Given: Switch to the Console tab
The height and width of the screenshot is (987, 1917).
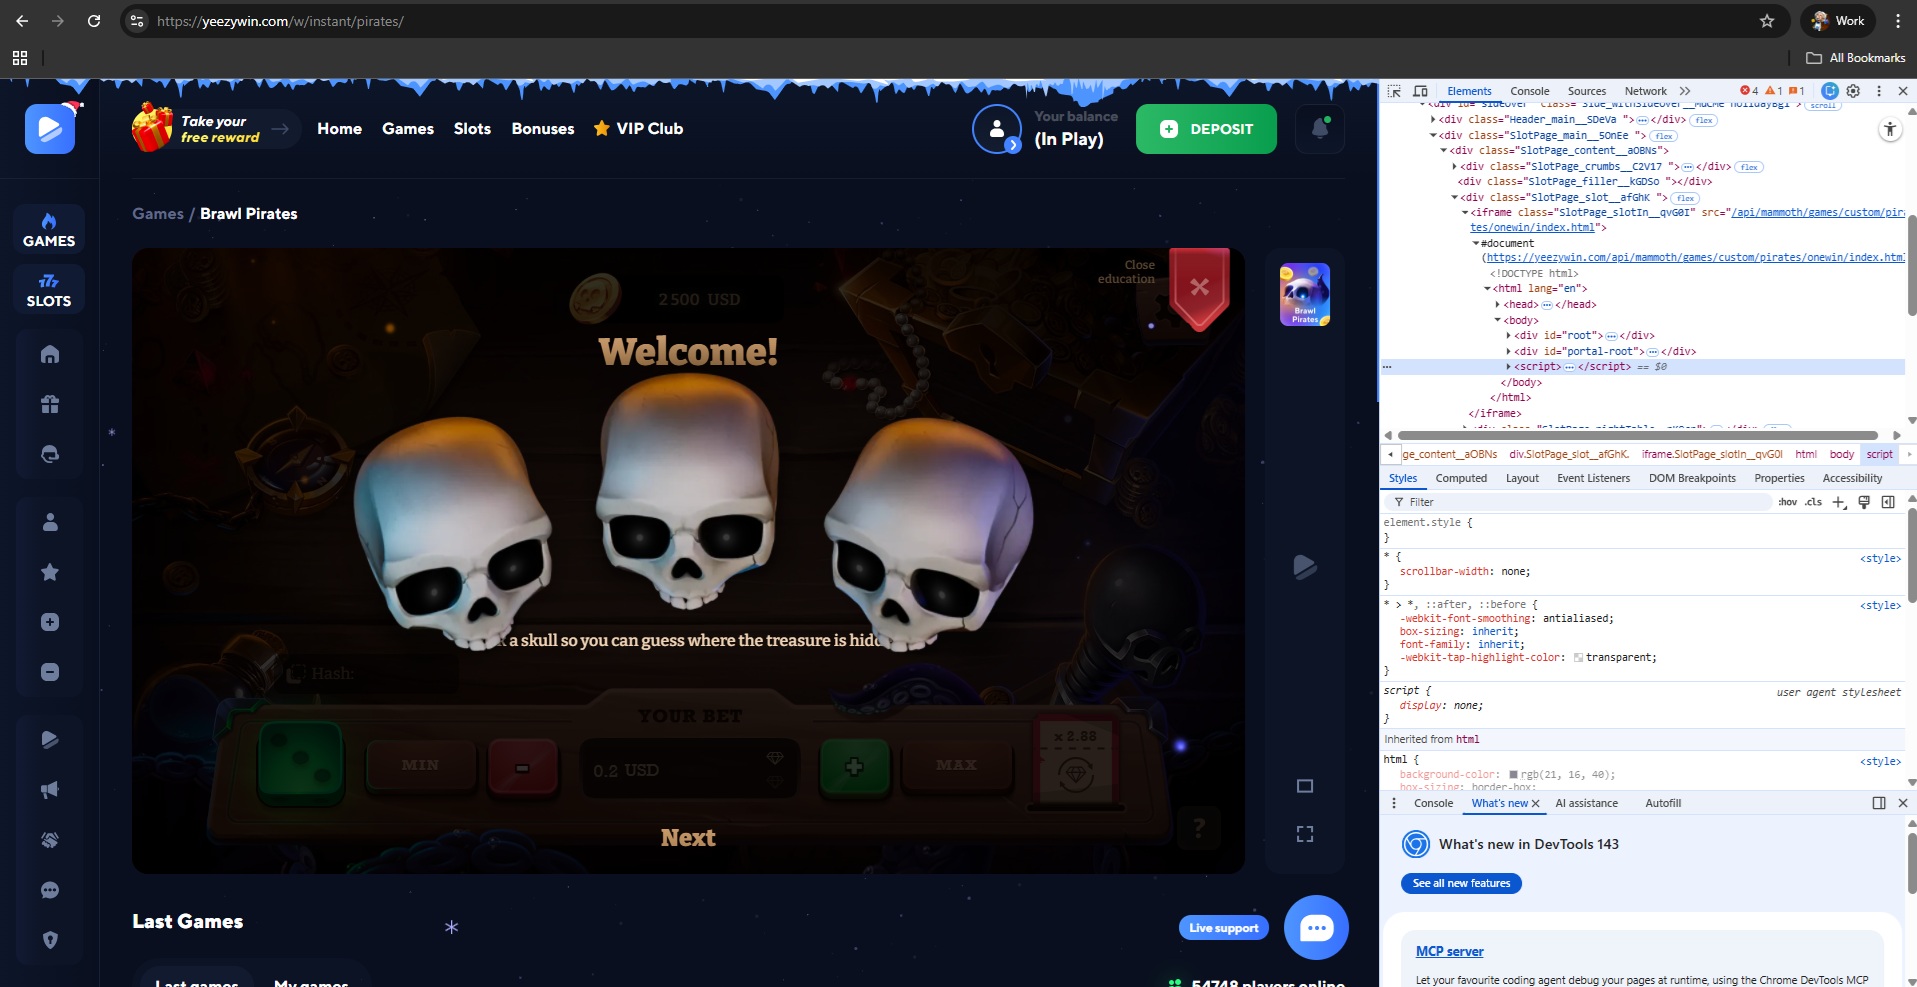Looking at the screenshot, I should (x=1529, y=91).
